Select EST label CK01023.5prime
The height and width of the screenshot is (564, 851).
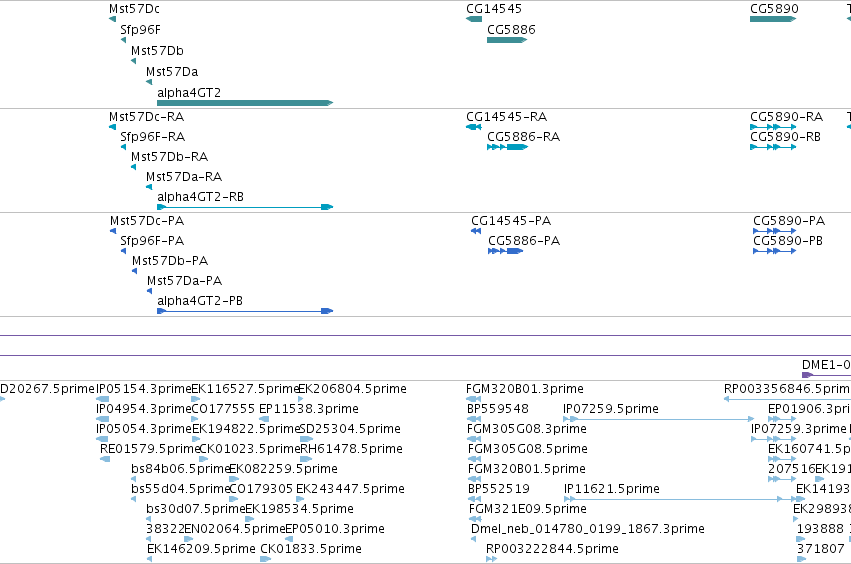[250, 449]
